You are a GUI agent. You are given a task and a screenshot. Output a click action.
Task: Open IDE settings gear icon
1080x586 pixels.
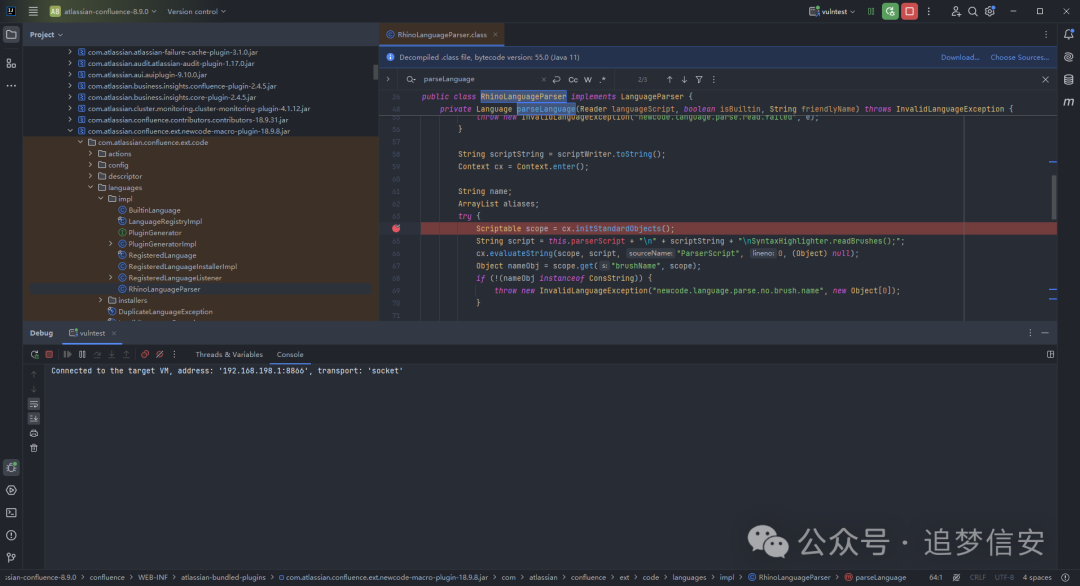click(x=990, y=11)
